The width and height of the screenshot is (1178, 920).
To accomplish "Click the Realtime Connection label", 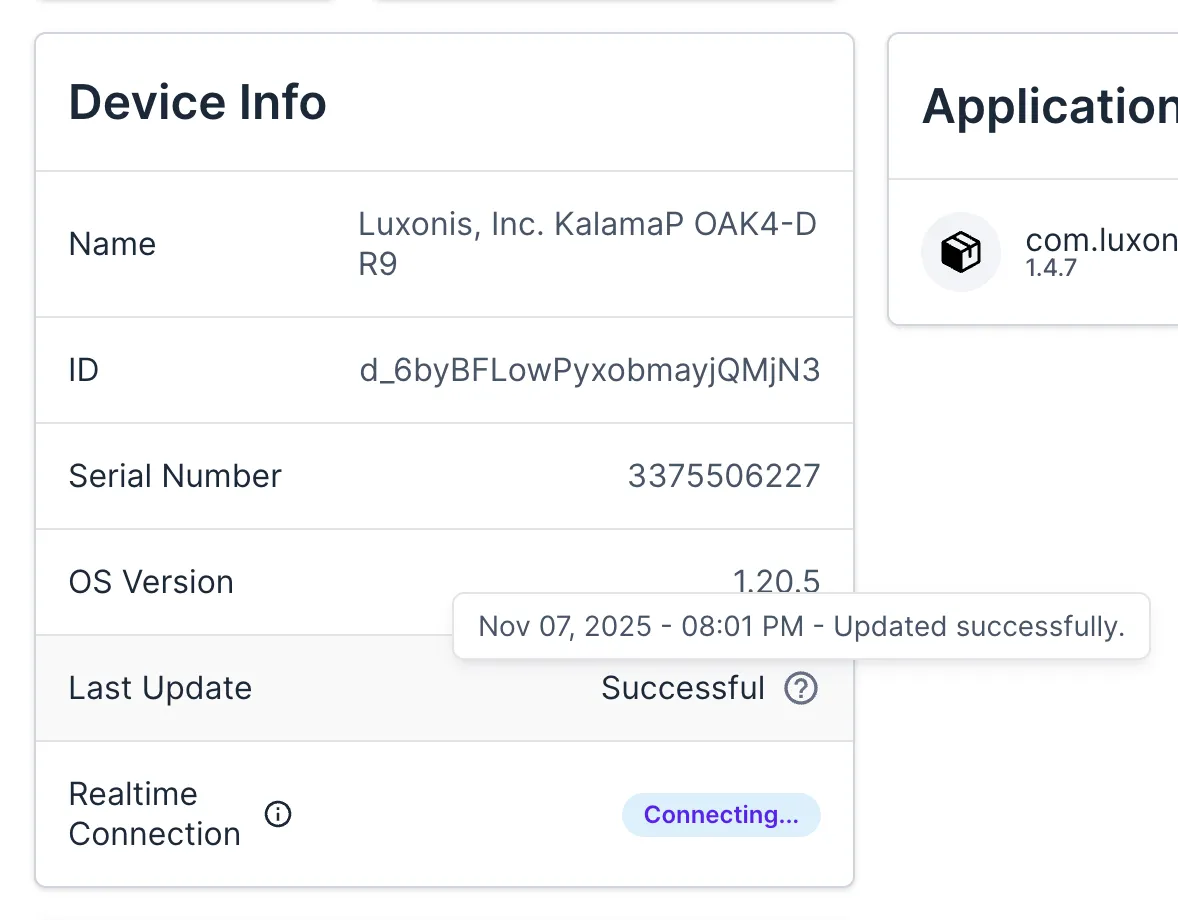I will coord(154,814).
